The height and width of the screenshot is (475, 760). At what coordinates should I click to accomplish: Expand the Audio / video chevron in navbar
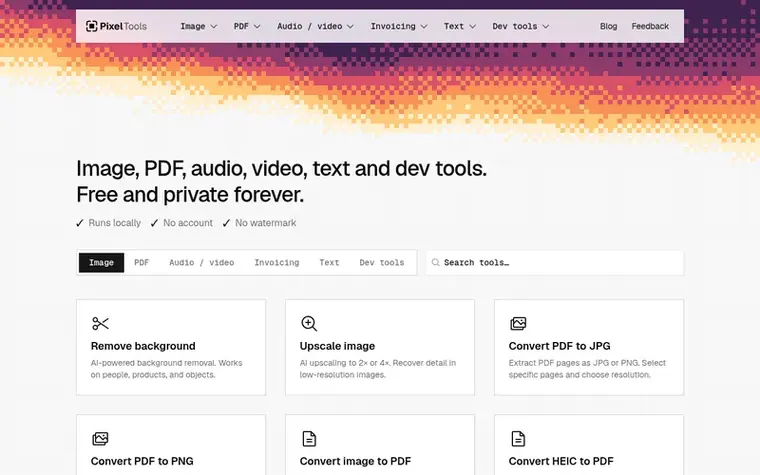(x=350, y=27)
